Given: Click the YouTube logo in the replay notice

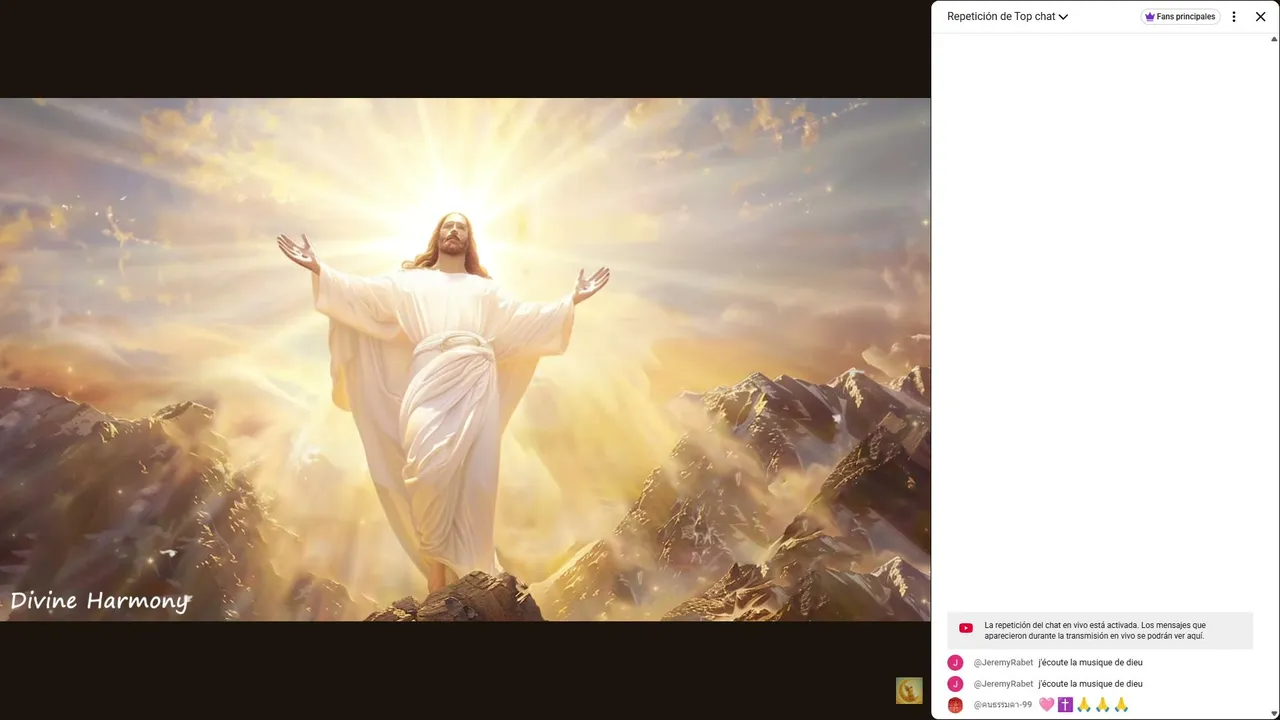Looking at the screenshot, I should (966, 628).
